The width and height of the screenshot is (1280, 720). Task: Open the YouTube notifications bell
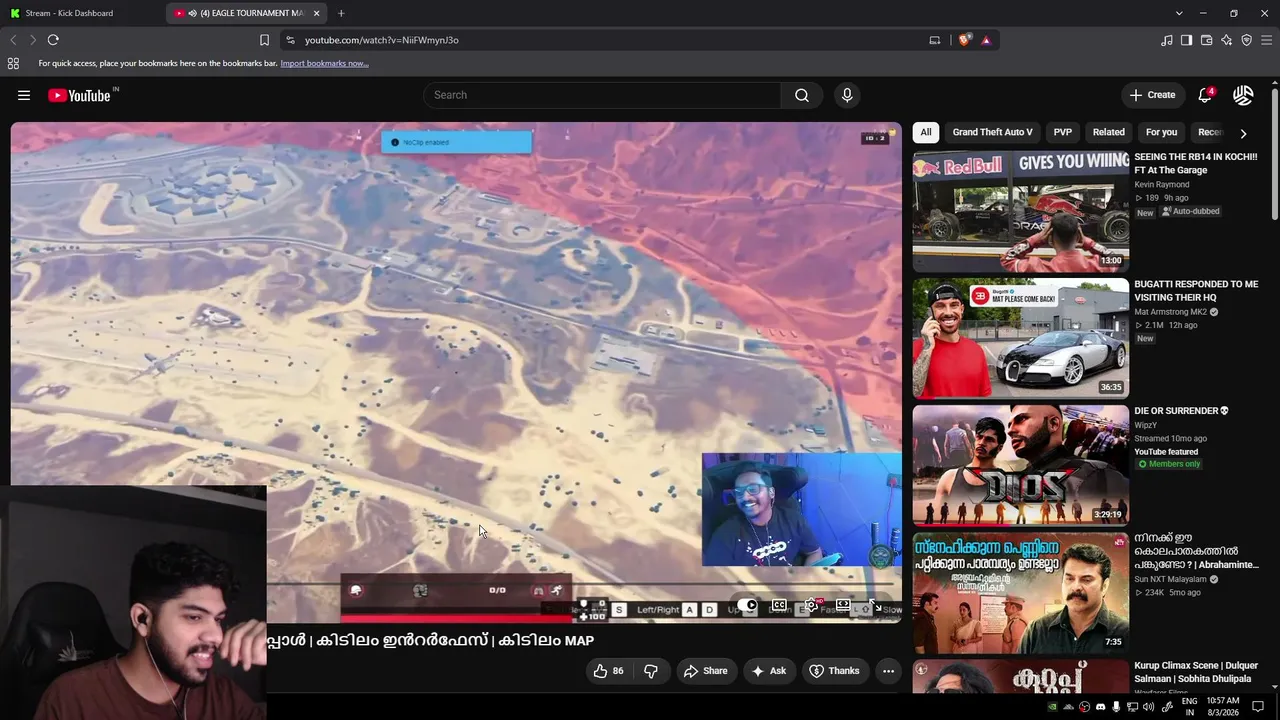(x=1205, y=95)
